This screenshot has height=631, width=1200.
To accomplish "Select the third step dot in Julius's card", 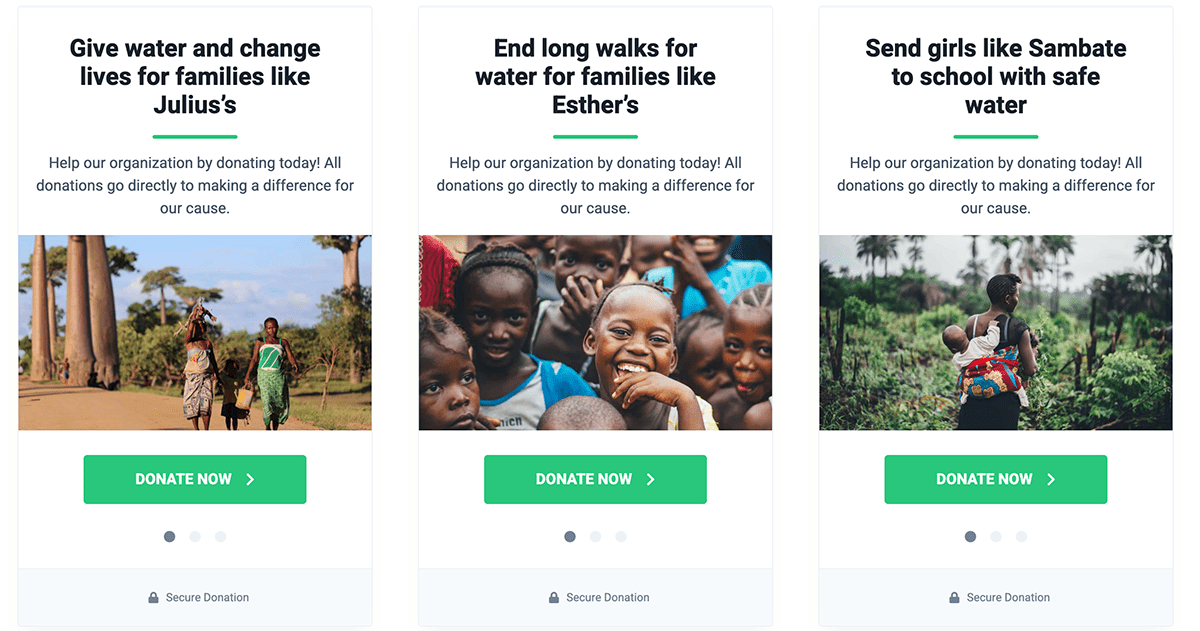I will click(x=220, y=537).
